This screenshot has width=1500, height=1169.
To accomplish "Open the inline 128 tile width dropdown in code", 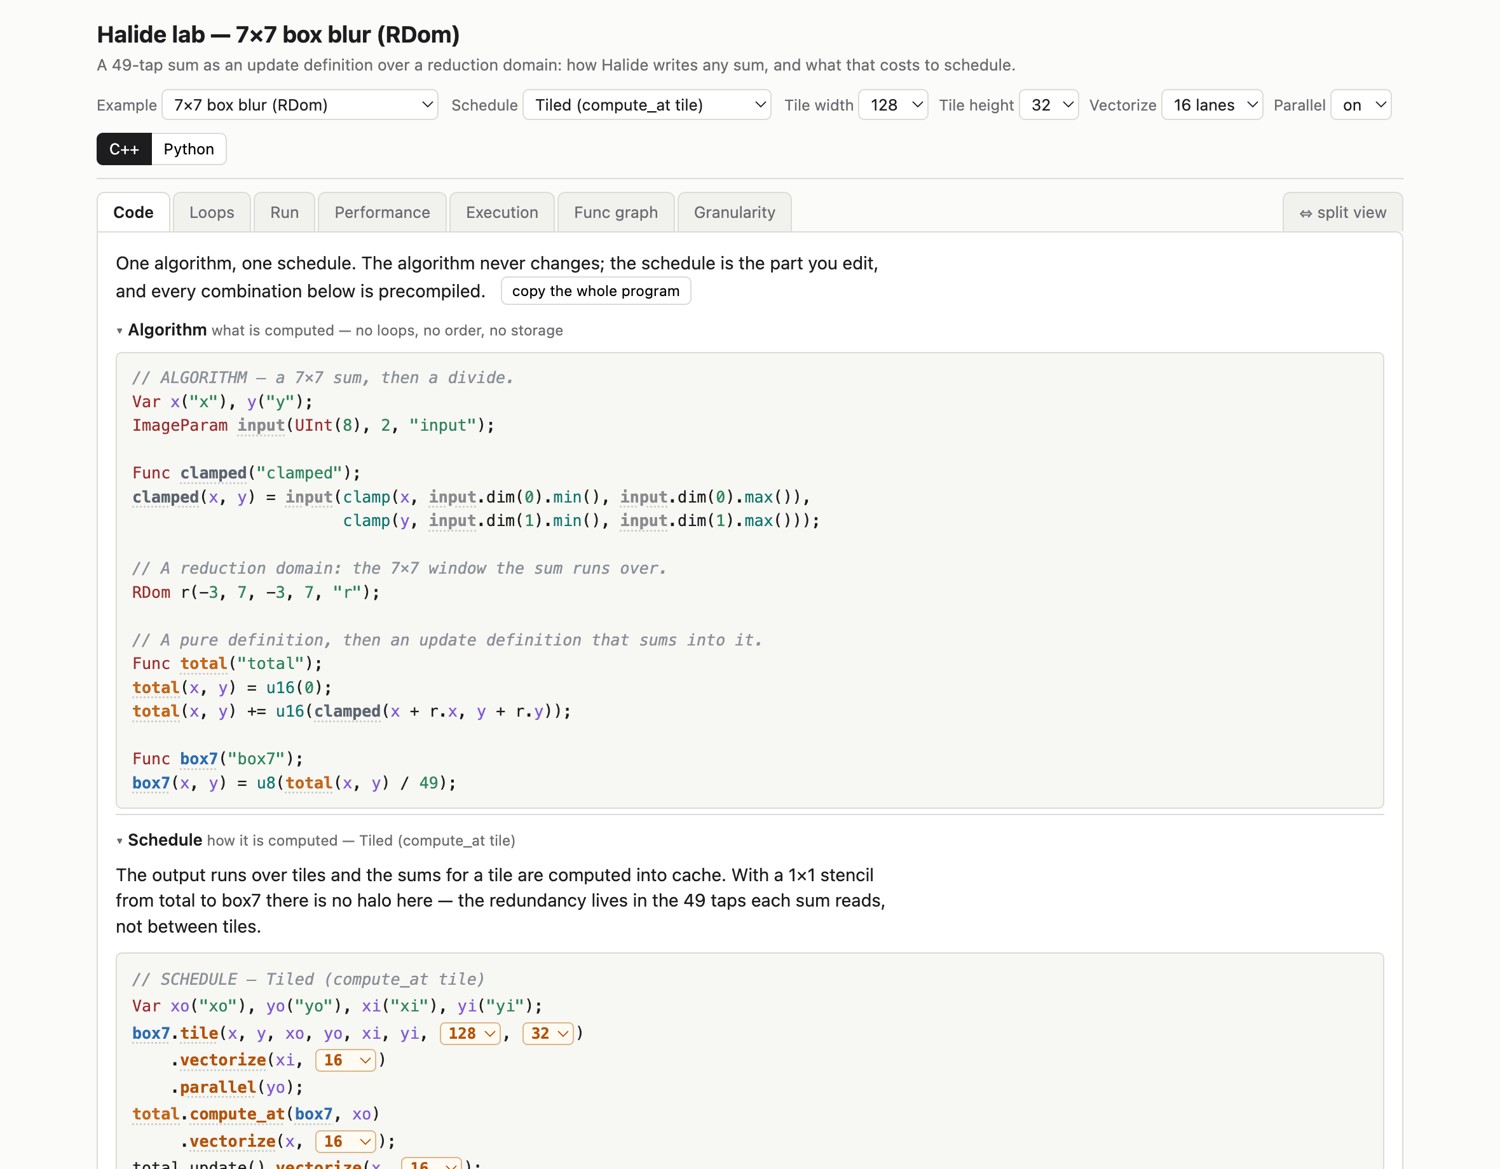I will click(x=470, y=1033).
